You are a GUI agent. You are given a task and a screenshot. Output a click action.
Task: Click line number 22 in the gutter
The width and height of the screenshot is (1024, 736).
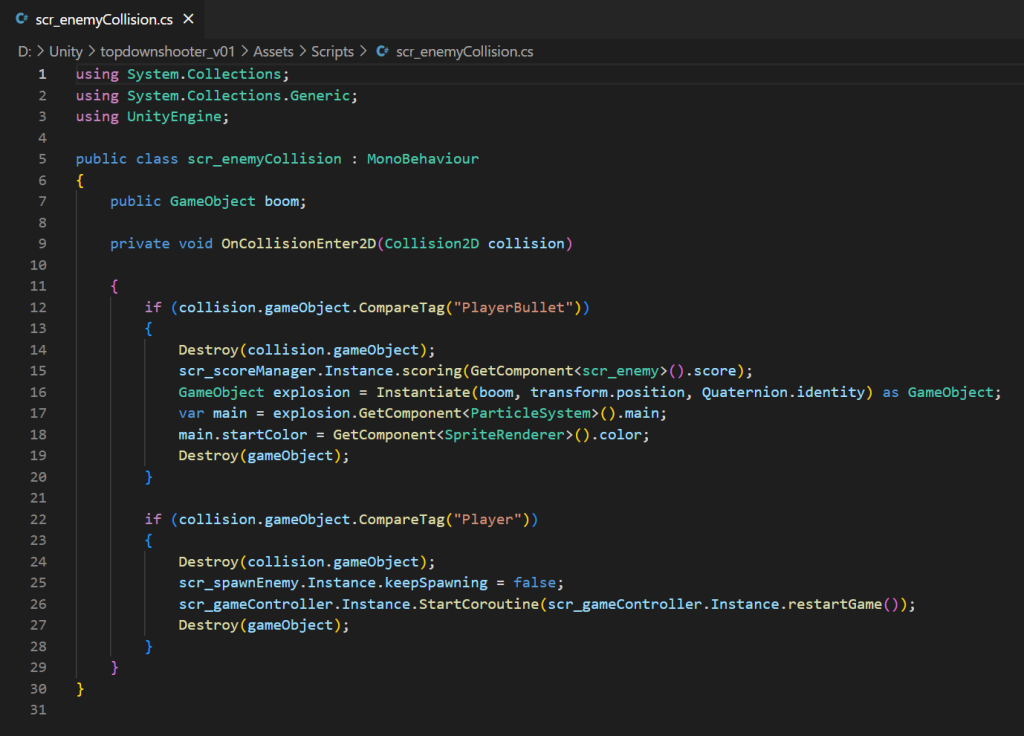[38, 519]
